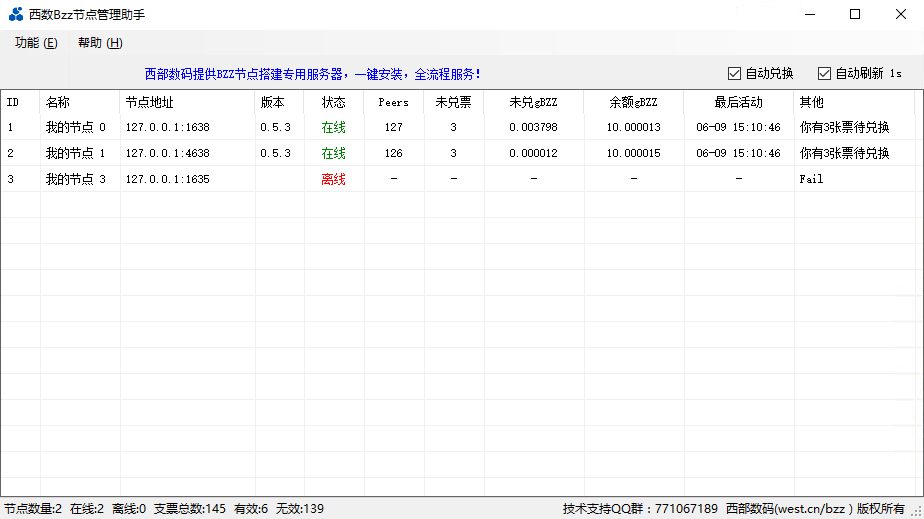
Task: Click the Fail message in 其他 column
Action: 811,180
